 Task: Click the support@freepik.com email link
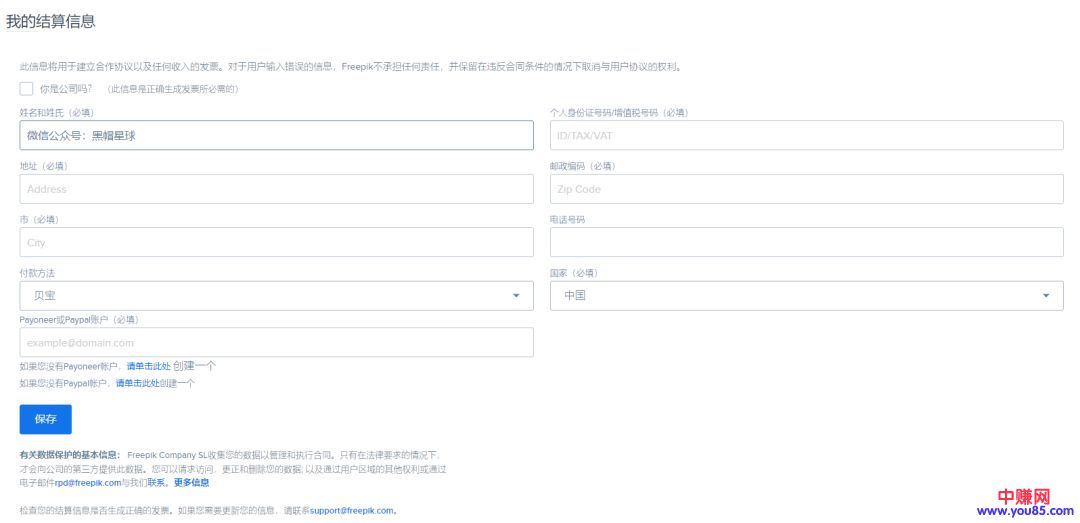352,511
